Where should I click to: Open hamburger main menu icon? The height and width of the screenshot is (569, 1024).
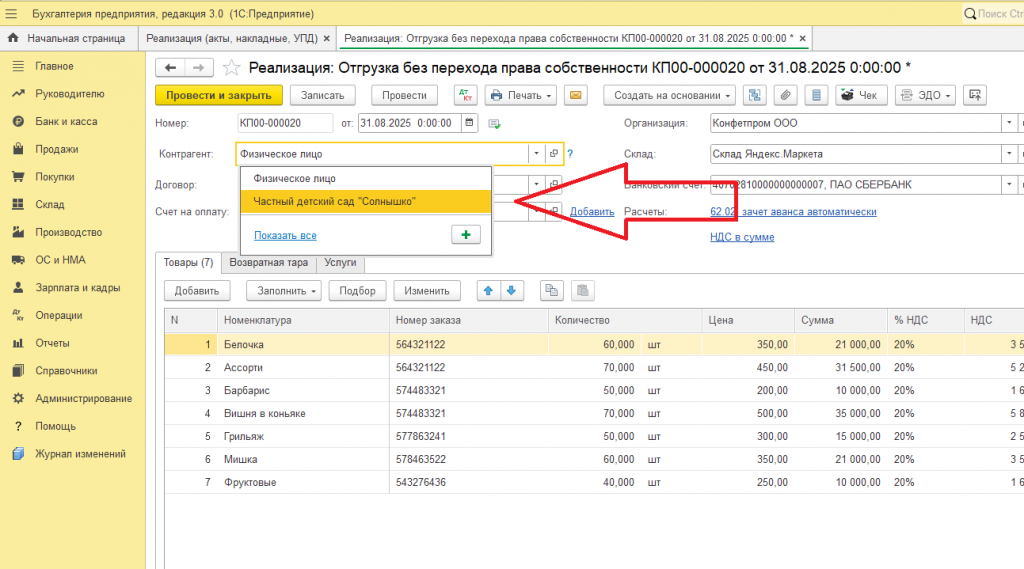tap(11, 14)
